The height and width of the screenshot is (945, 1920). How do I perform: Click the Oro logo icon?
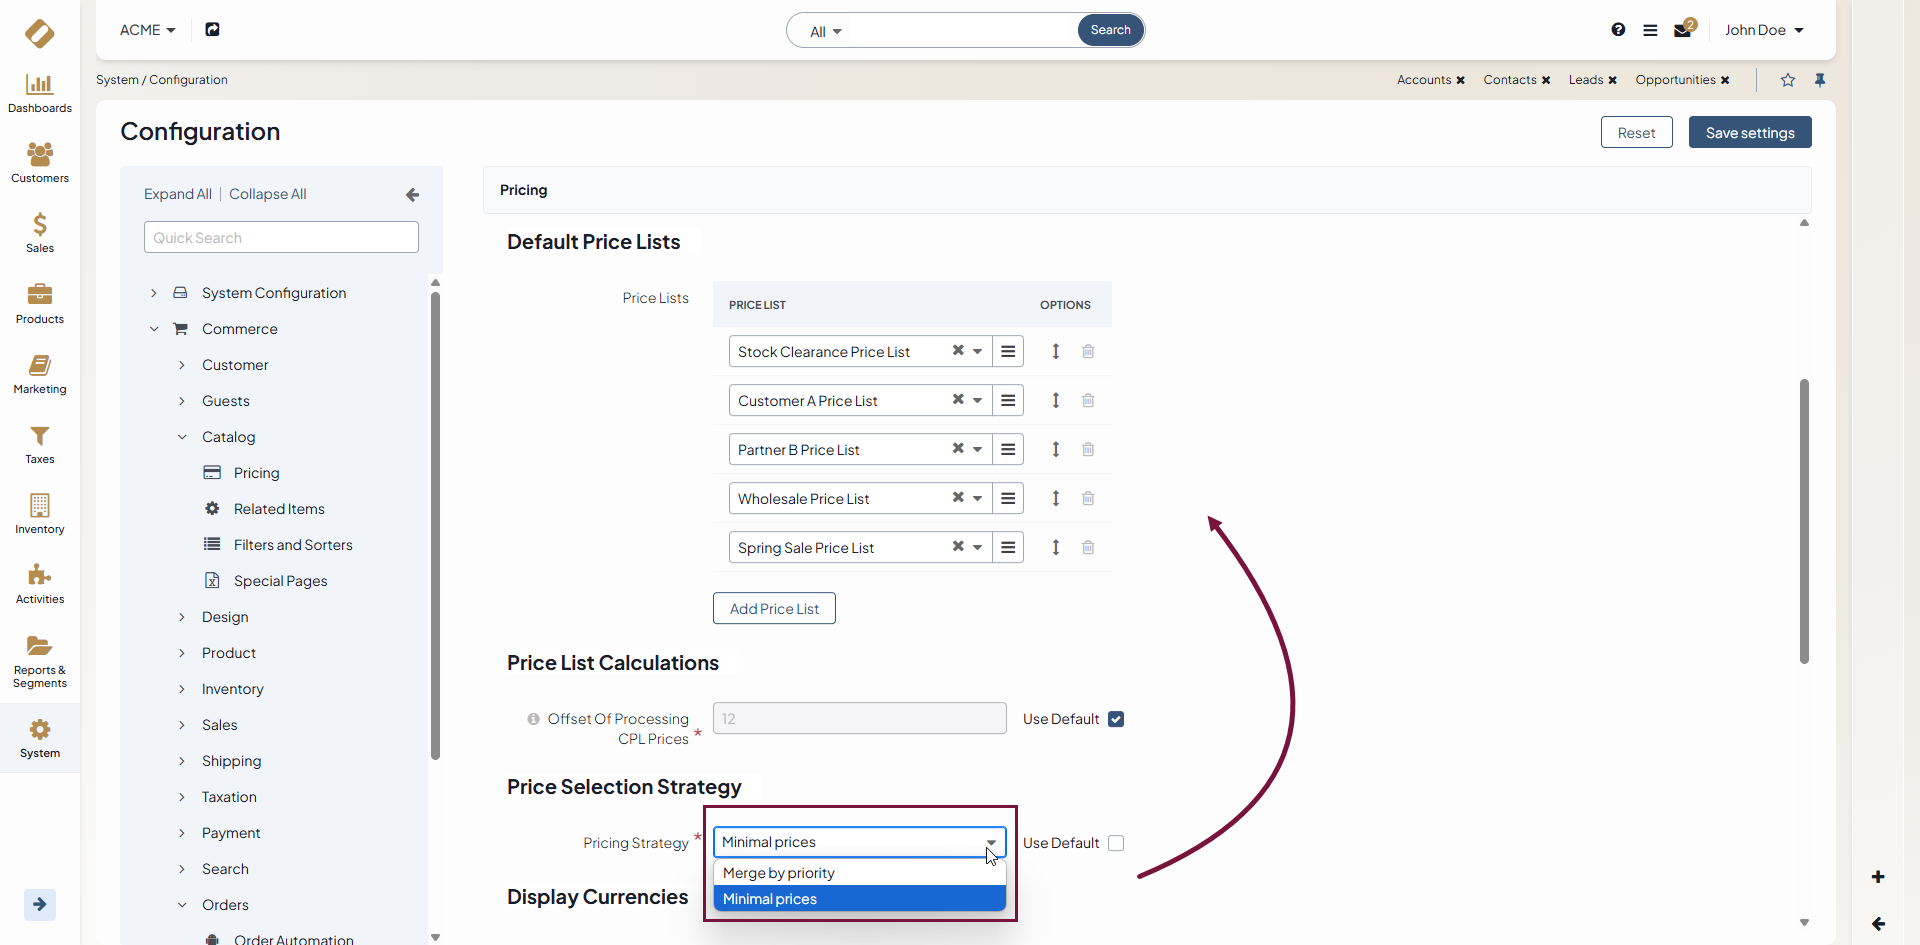(40, 33)
